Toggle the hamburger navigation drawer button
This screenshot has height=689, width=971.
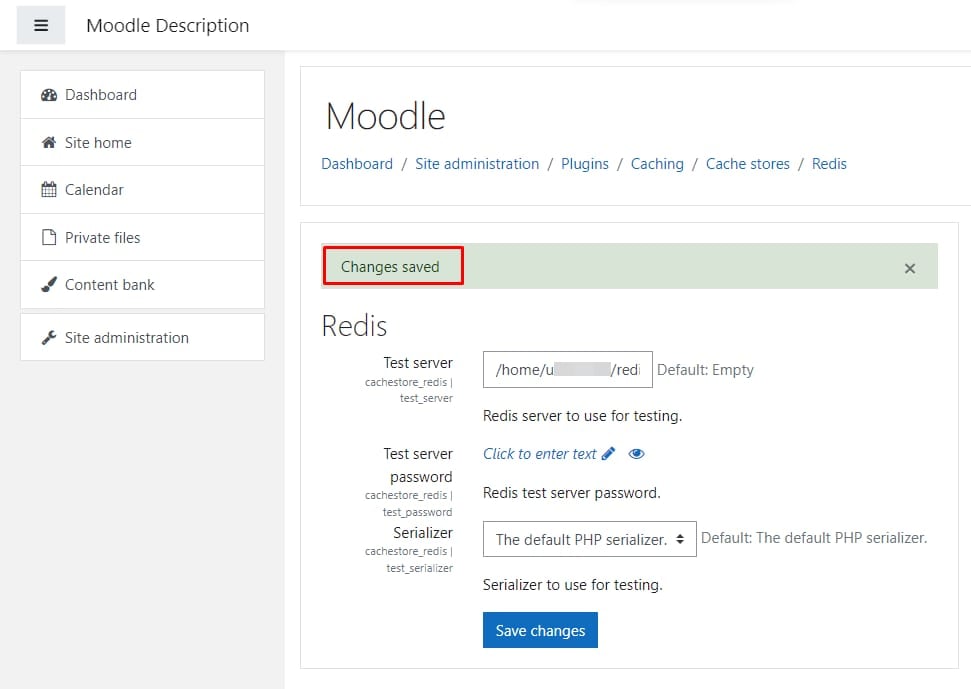tap(41, 25)
